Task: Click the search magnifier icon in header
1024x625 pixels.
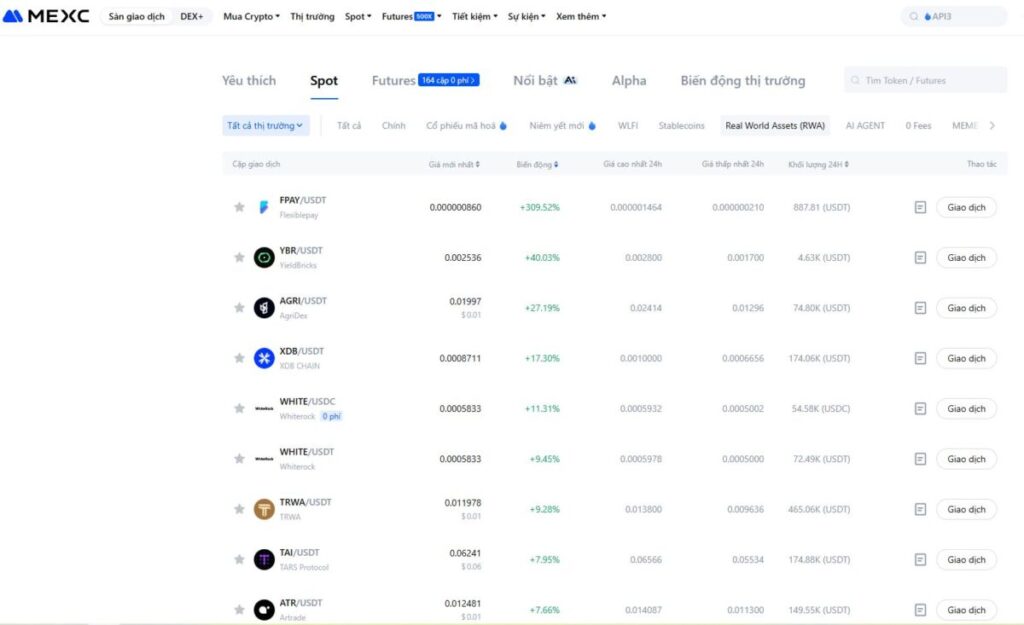Action: click(914, 16)
